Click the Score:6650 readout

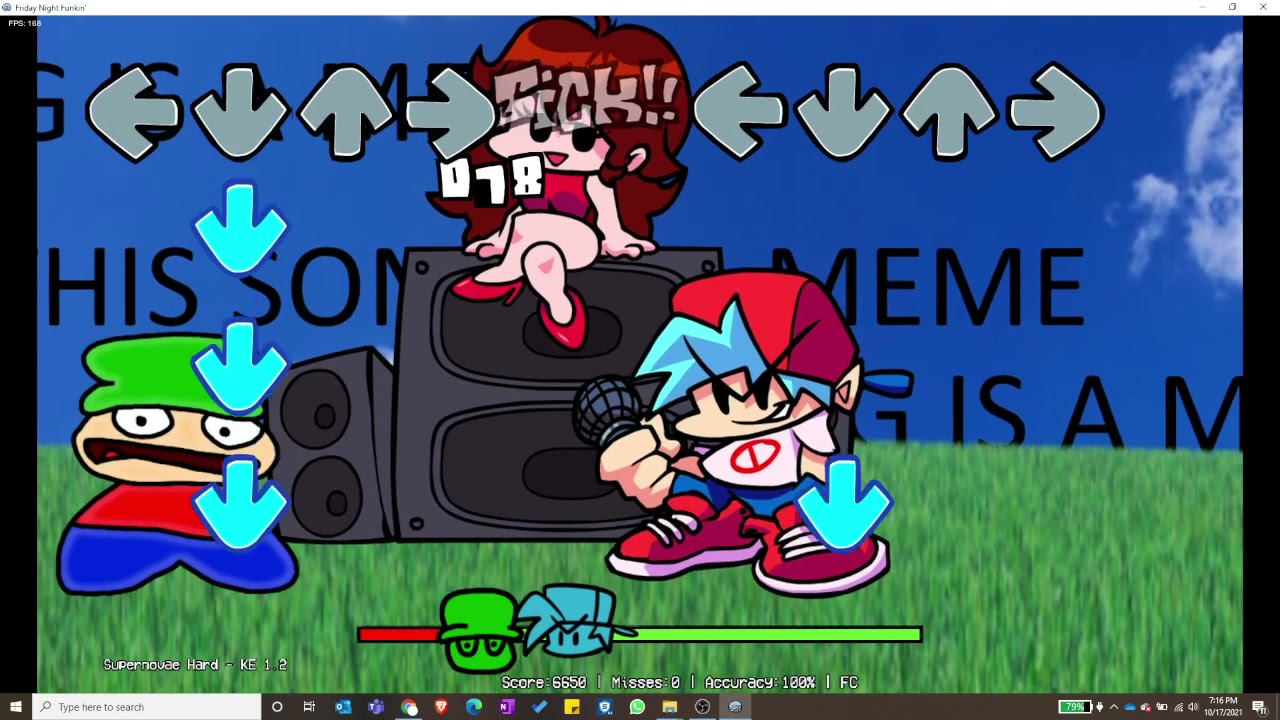coord(544,682)
